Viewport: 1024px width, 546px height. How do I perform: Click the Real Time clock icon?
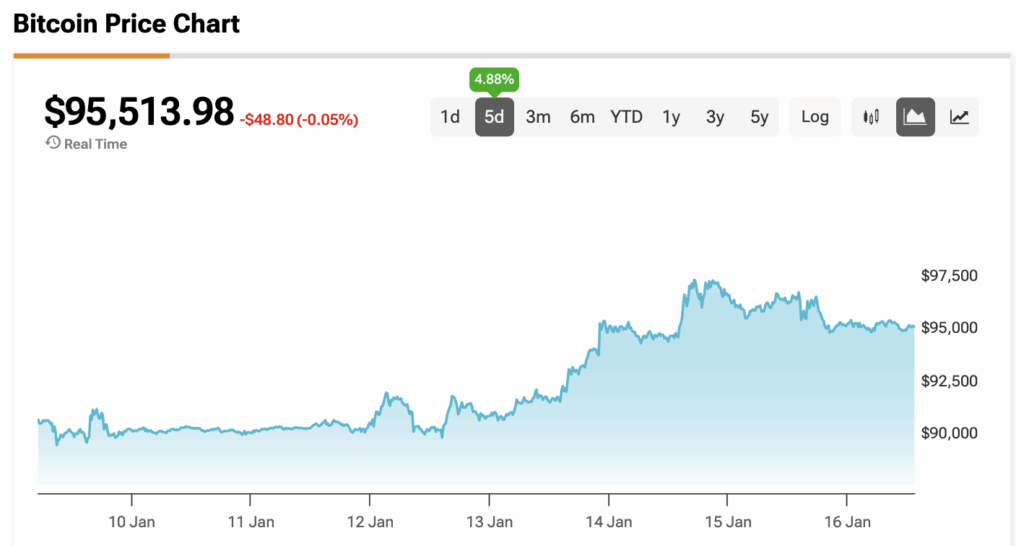[53, 143]
